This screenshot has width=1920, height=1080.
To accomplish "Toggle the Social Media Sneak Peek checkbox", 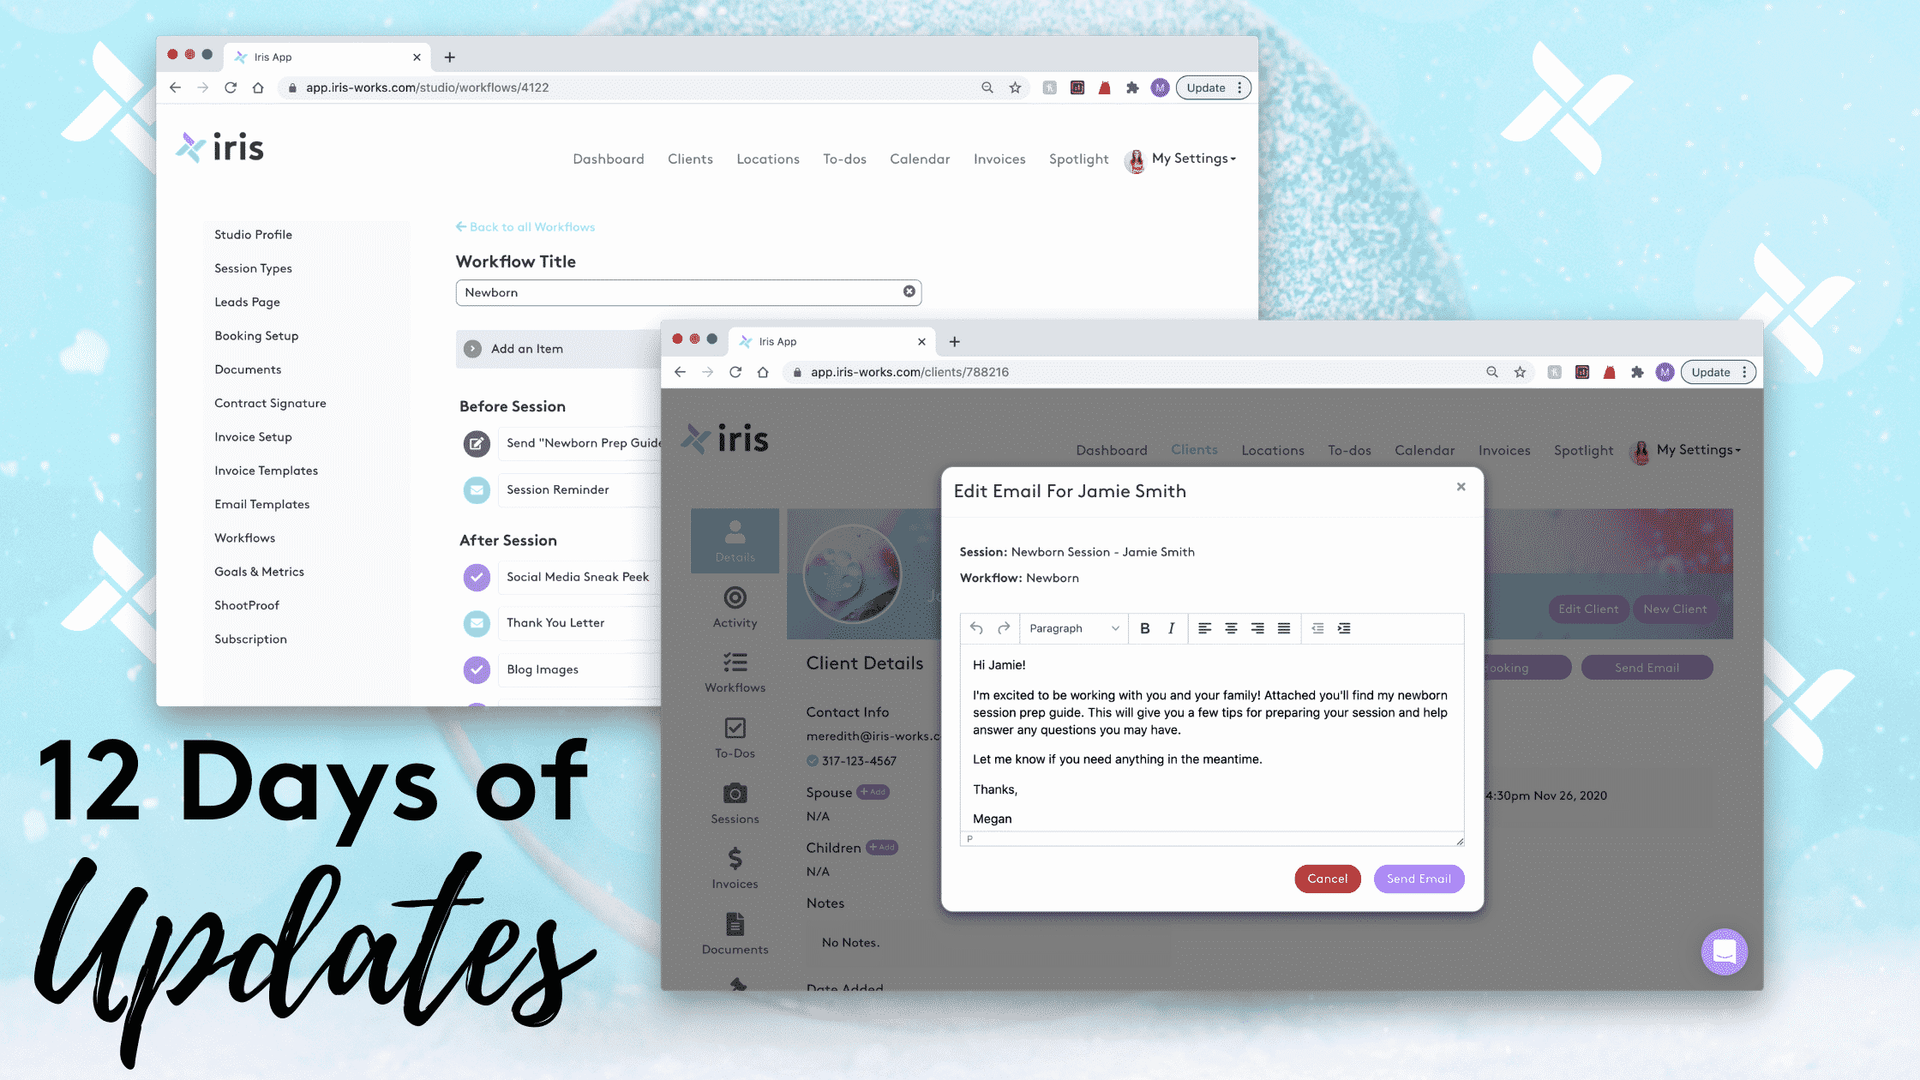I will click(476, 578).
